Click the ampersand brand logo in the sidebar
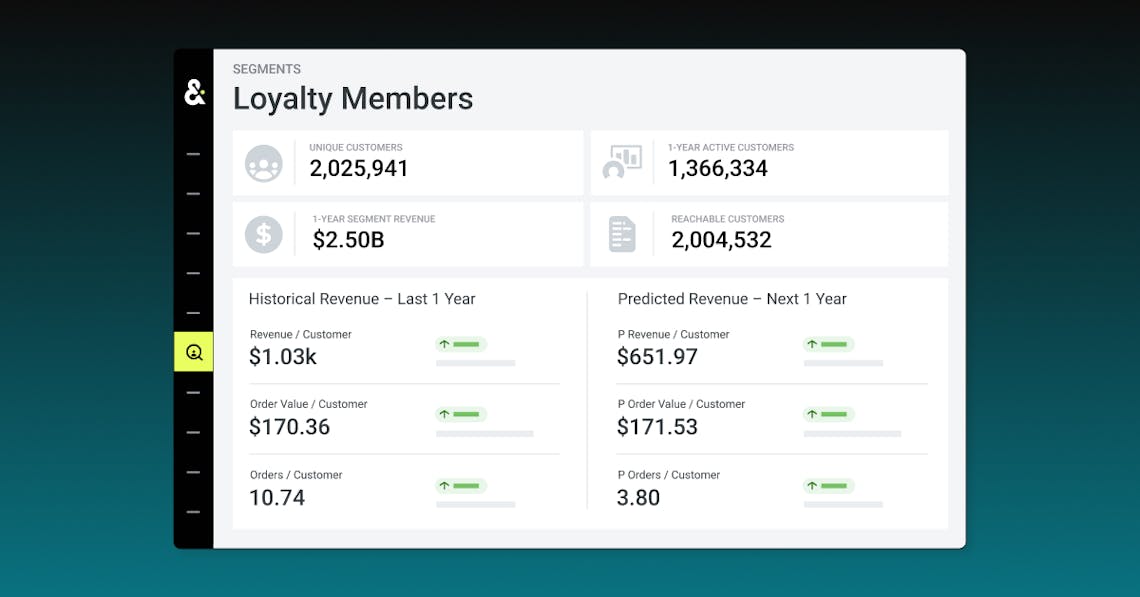 [x=194, y=92]
